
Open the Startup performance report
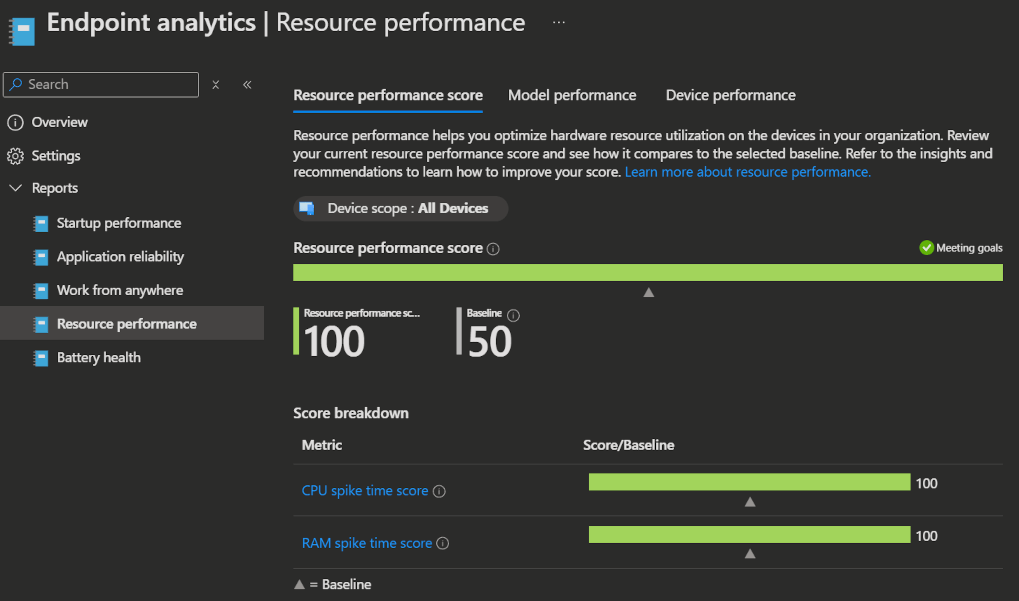119,223
